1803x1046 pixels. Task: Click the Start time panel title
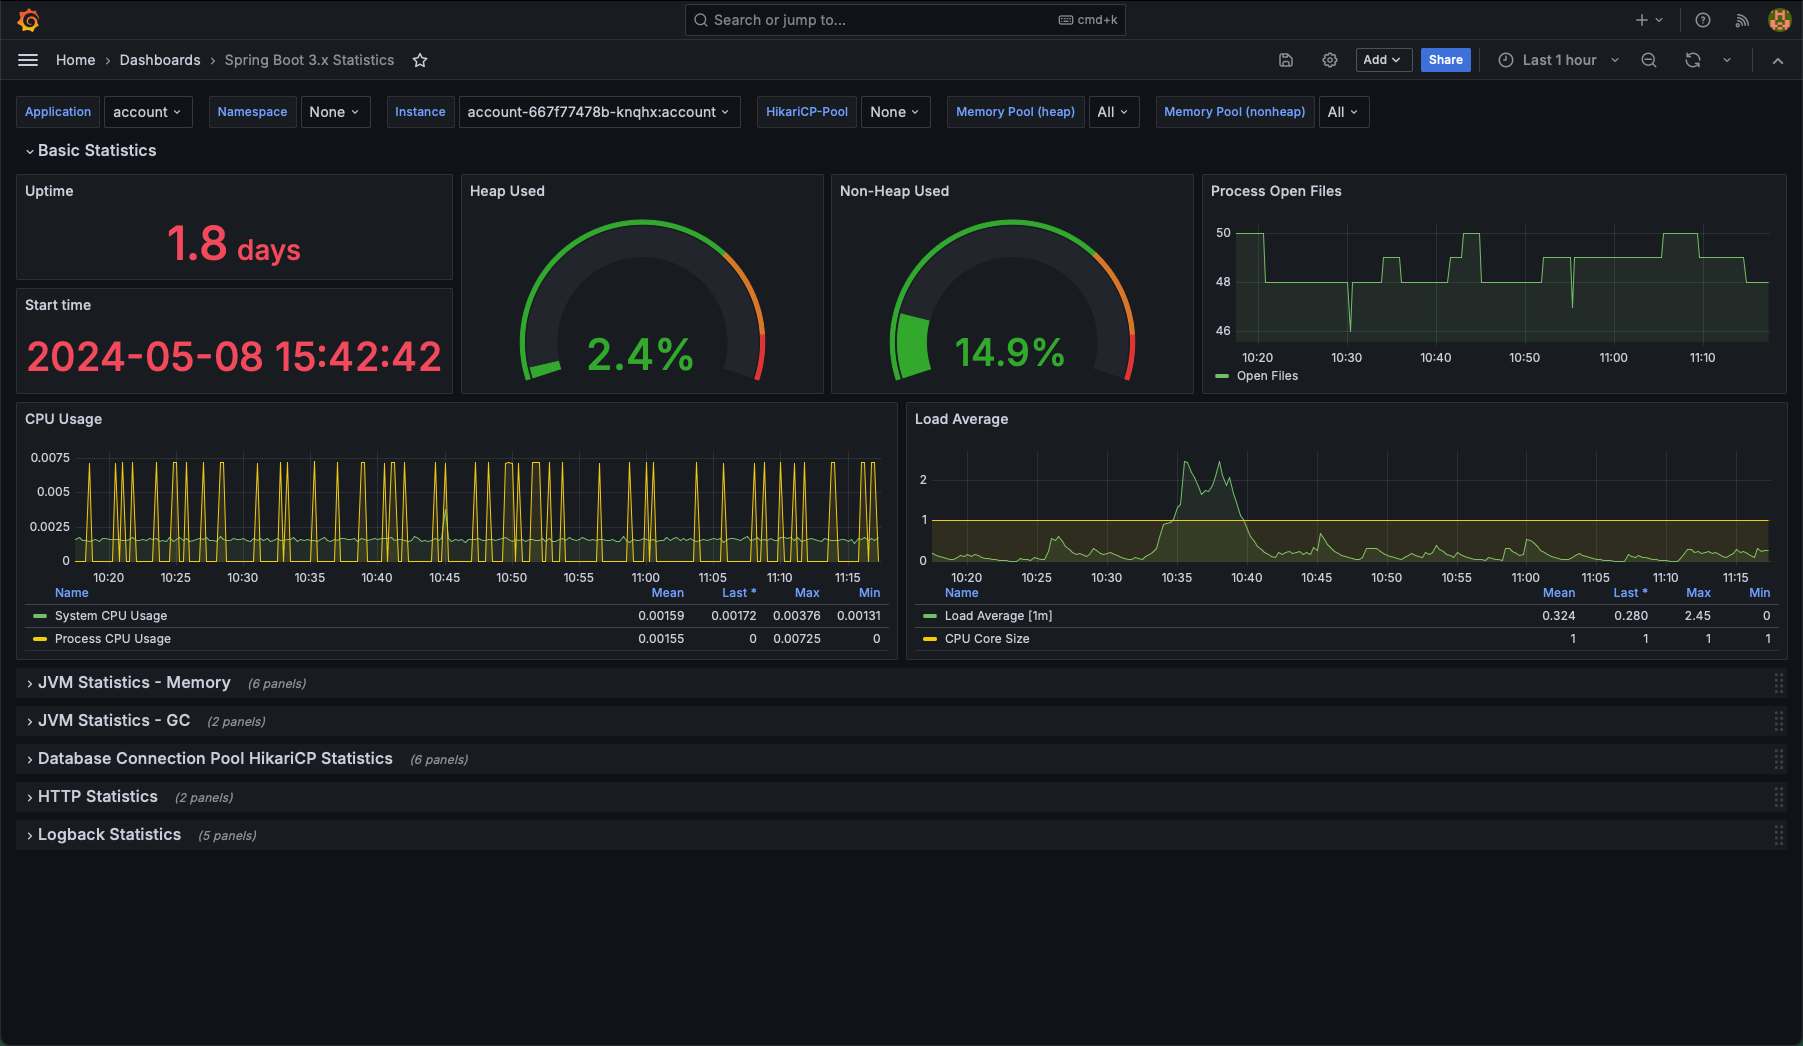click(x=58, y=305)
